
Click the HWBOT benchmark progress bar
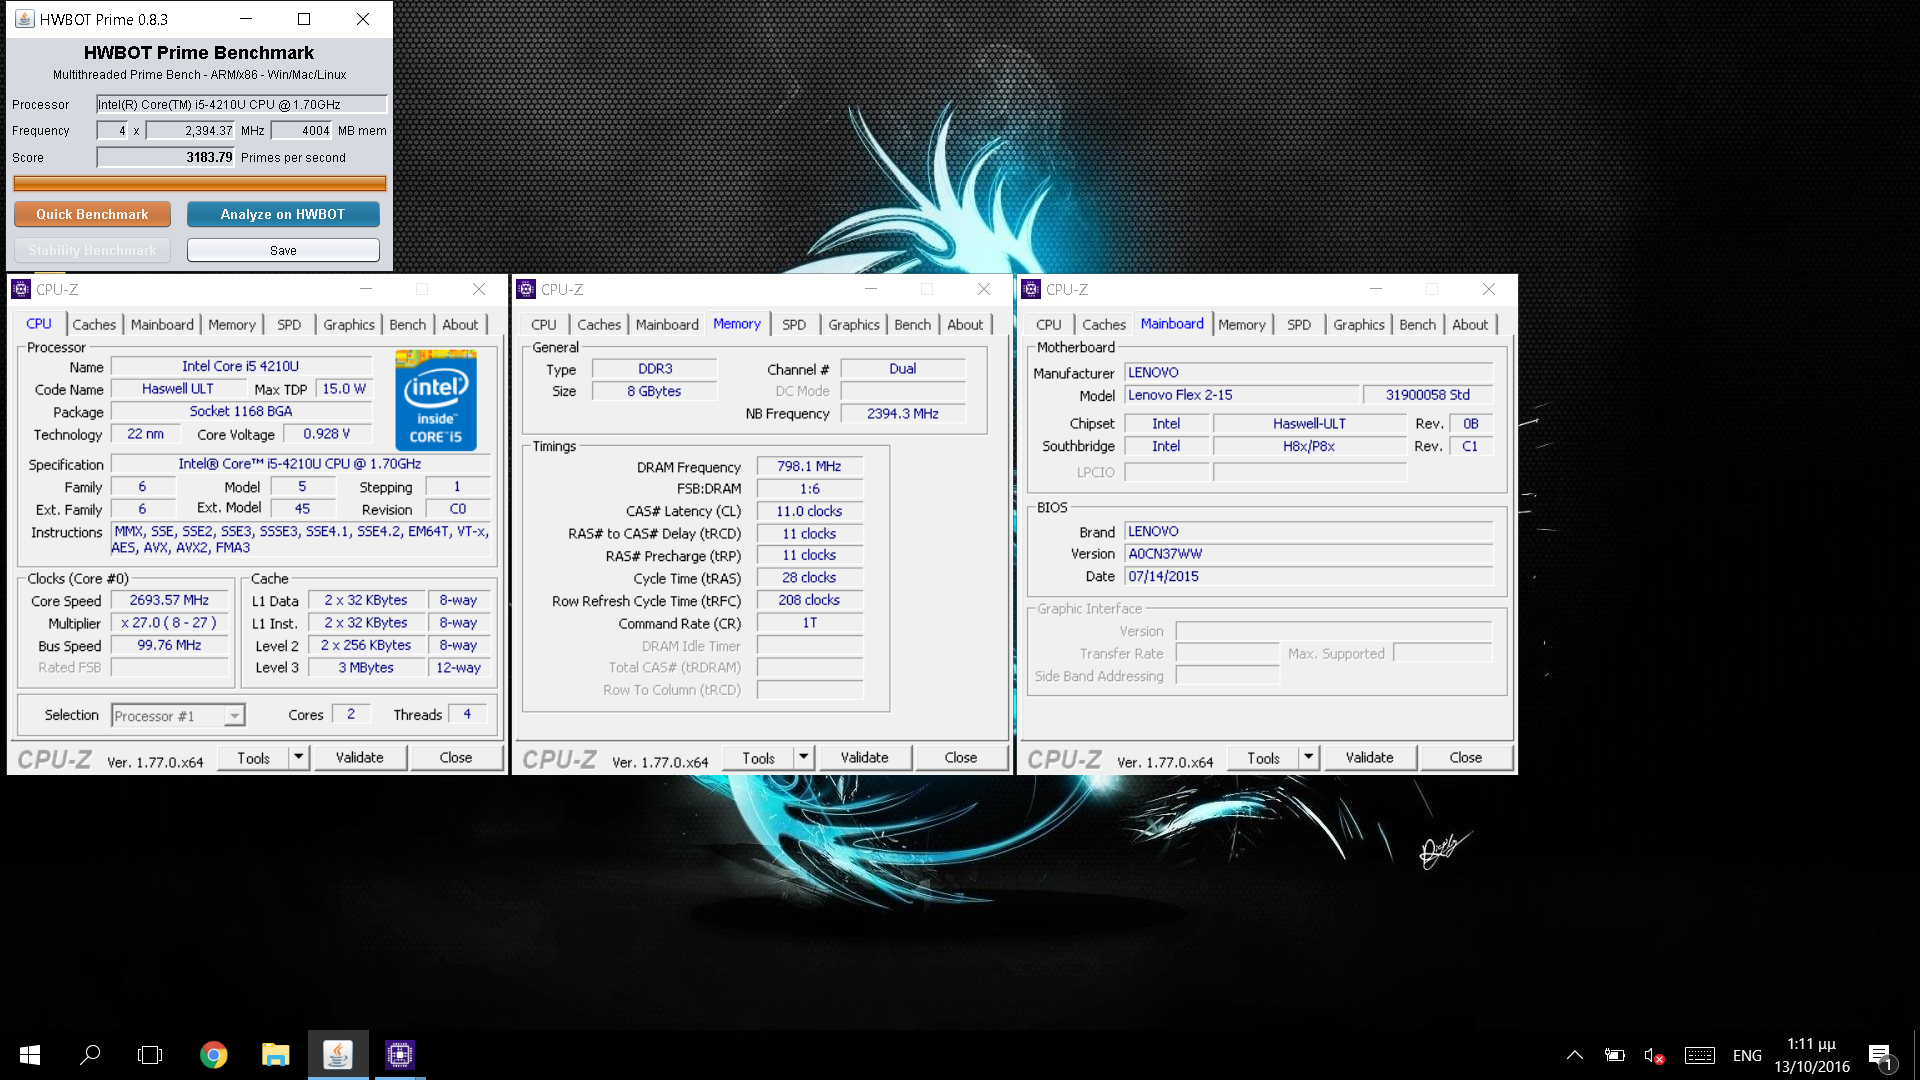coord(199,183)
